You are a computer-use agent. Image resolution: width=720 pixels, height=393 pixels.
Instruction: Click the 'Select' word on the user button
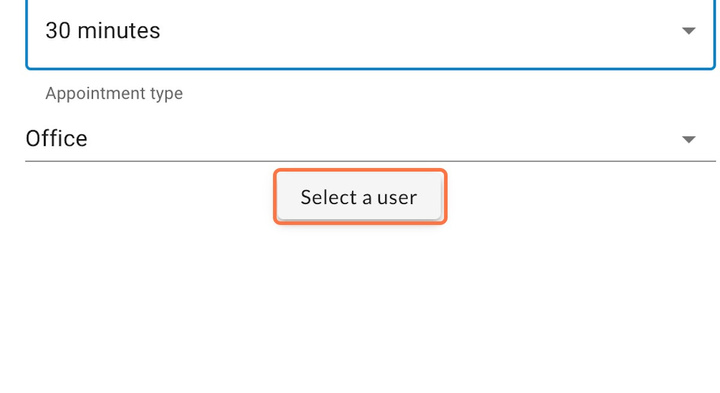pyautogui.click(x=329, y=197)
